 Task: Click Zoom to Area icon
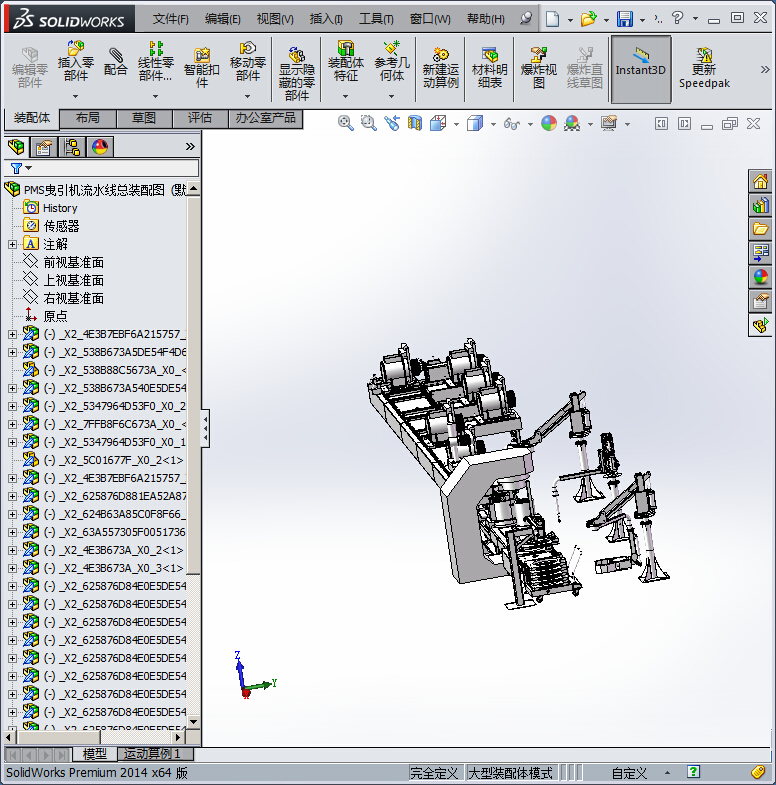point(368,123)
